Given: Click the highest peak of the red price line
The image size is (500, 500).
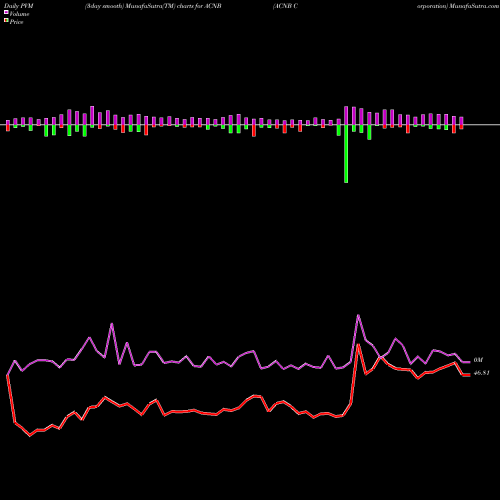Looking at the screenshot, I should [358, 345].
